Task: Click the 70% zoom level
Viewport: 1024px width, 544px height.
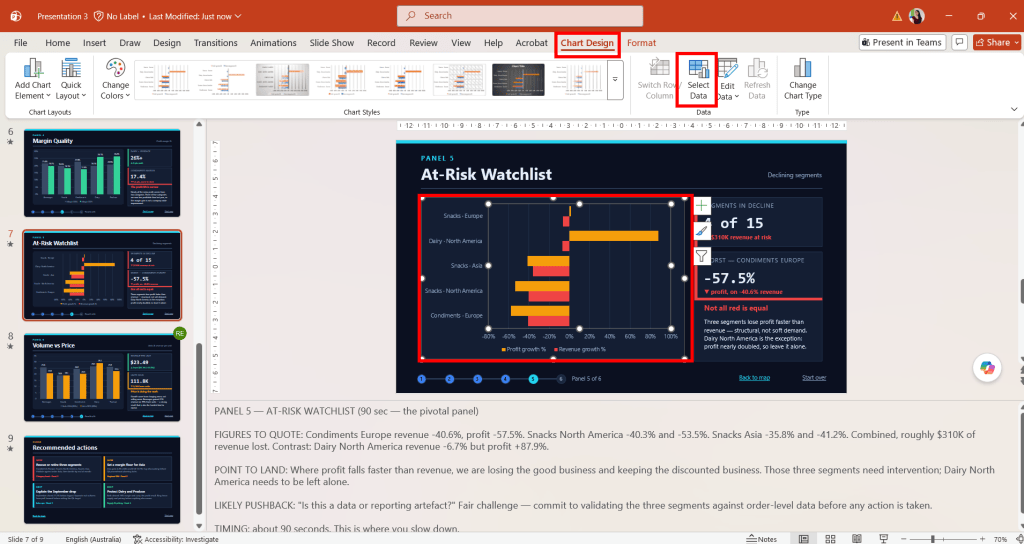Action: [1000, 539]
